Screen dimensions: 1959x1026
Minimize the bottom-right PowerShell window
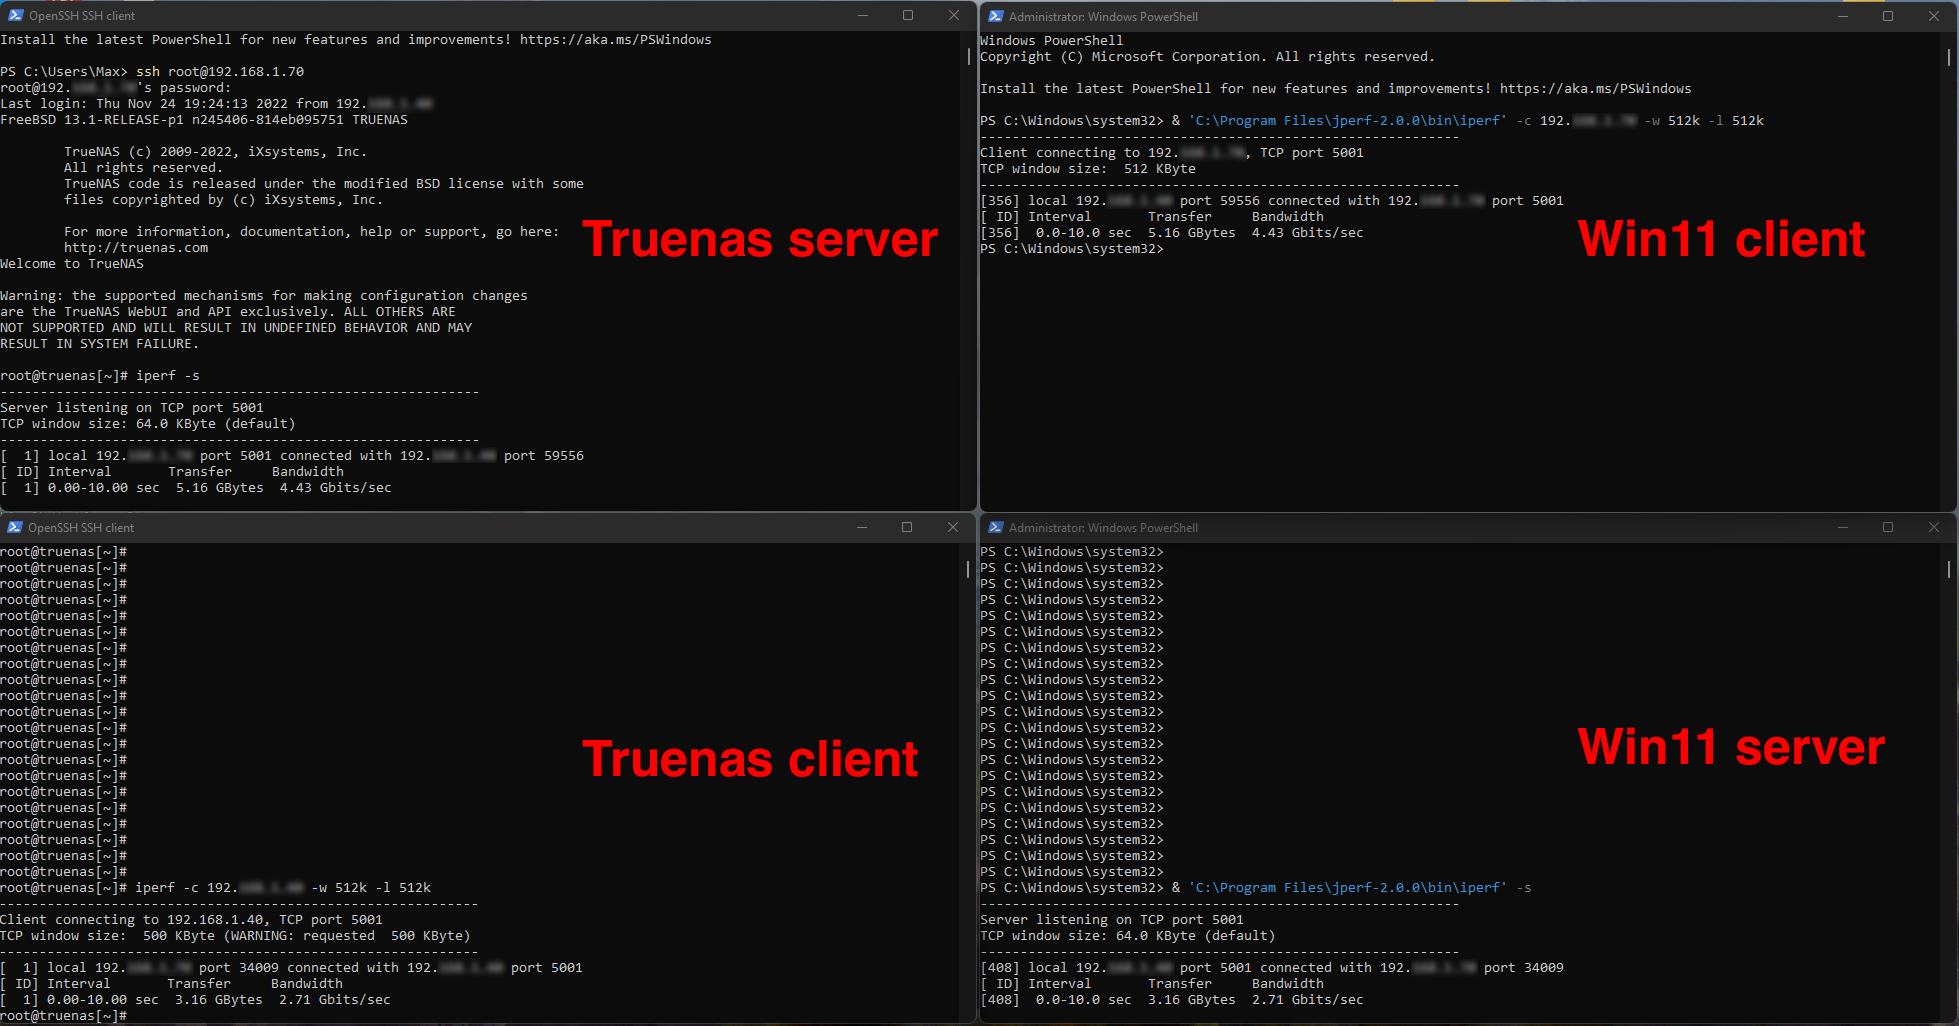[x=1843, y=527]
